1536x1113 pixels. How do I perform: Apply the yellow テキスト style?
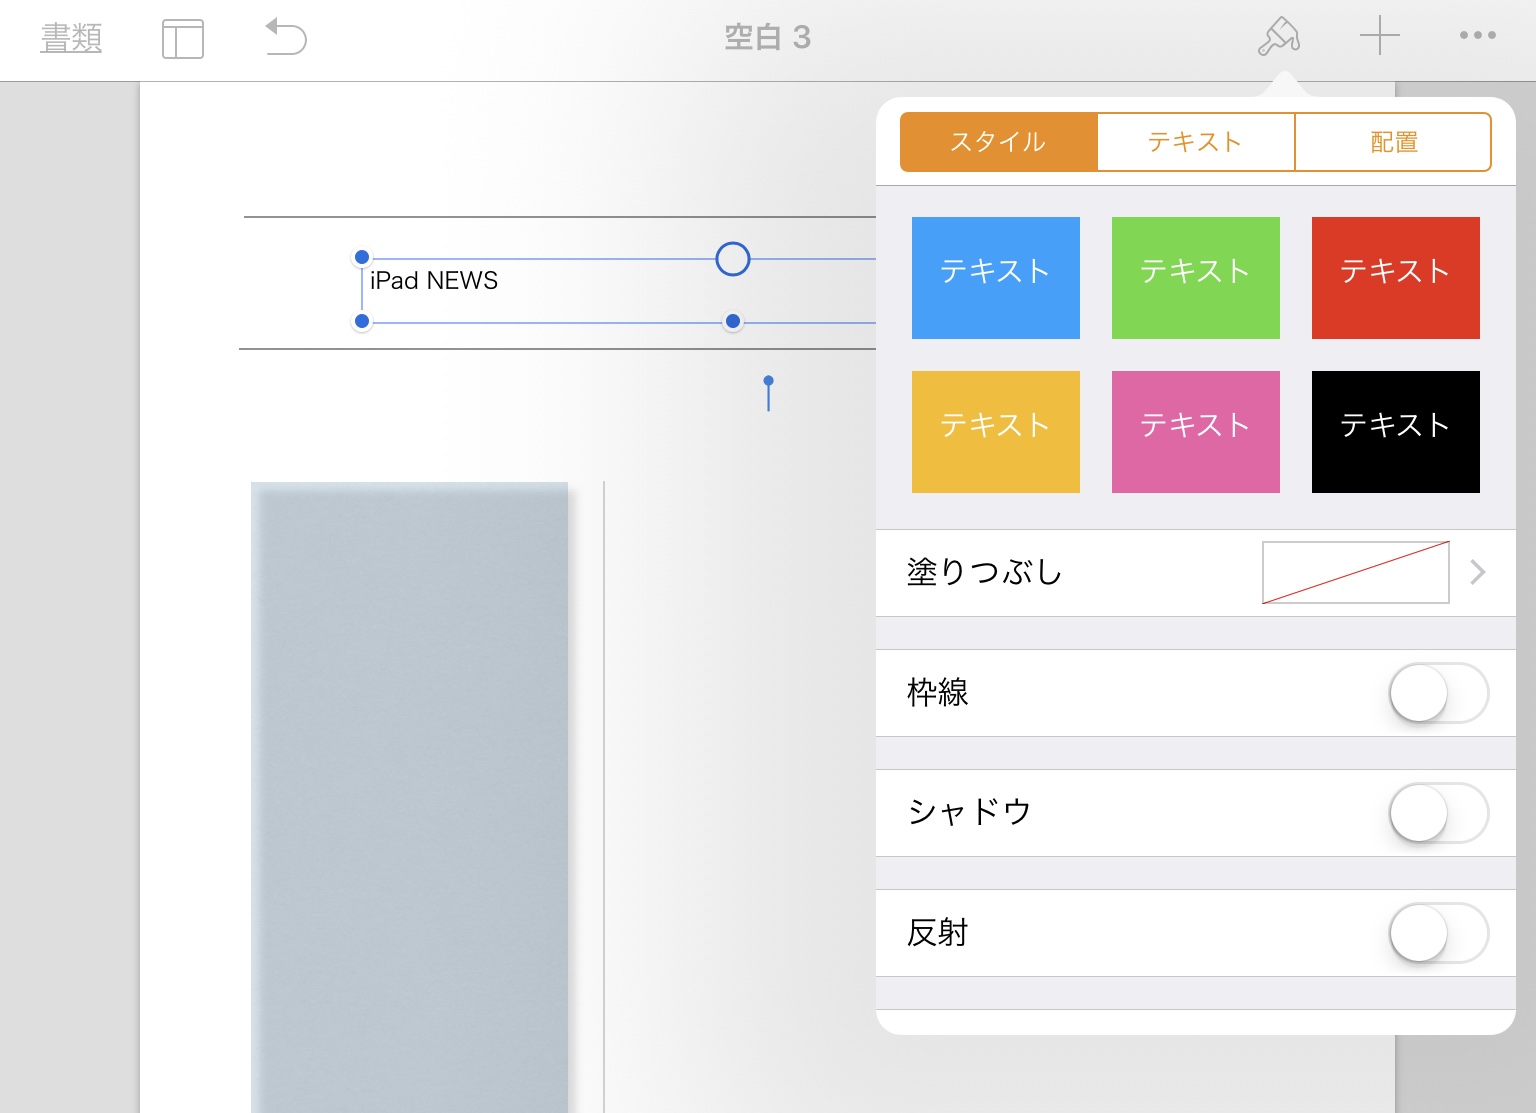pos(996,432)
